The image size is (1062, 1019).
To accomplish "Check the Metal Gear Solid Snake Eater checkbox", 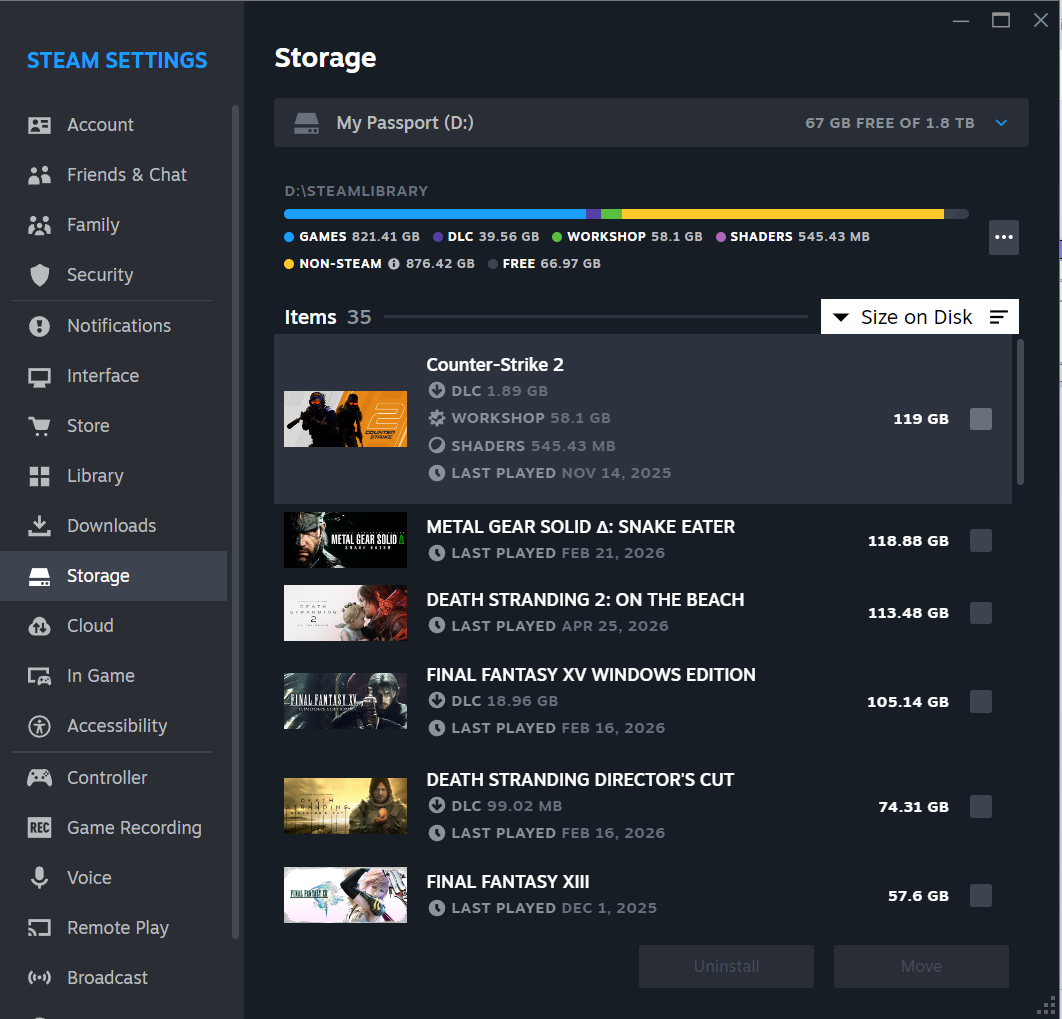I will [x=980, y=540].
